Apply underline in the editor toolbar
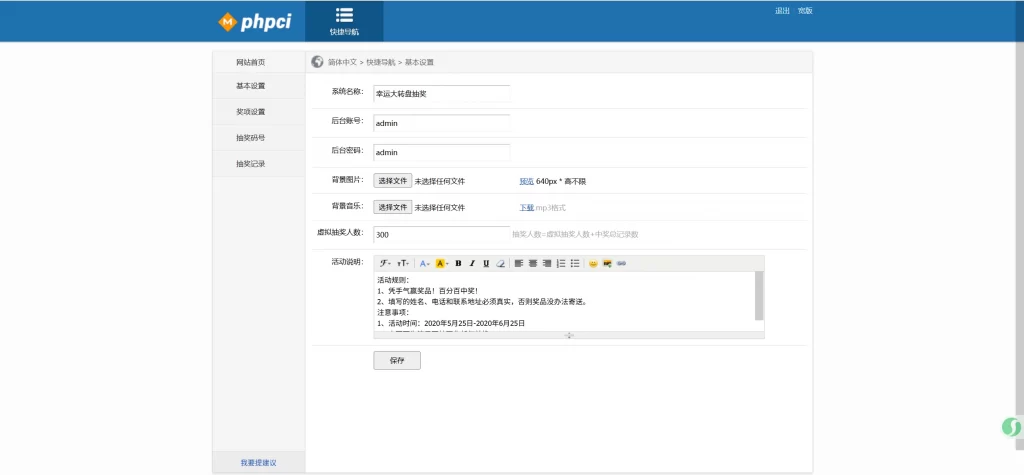Viewport: 1024px width, 475px height. coord(486,263)
